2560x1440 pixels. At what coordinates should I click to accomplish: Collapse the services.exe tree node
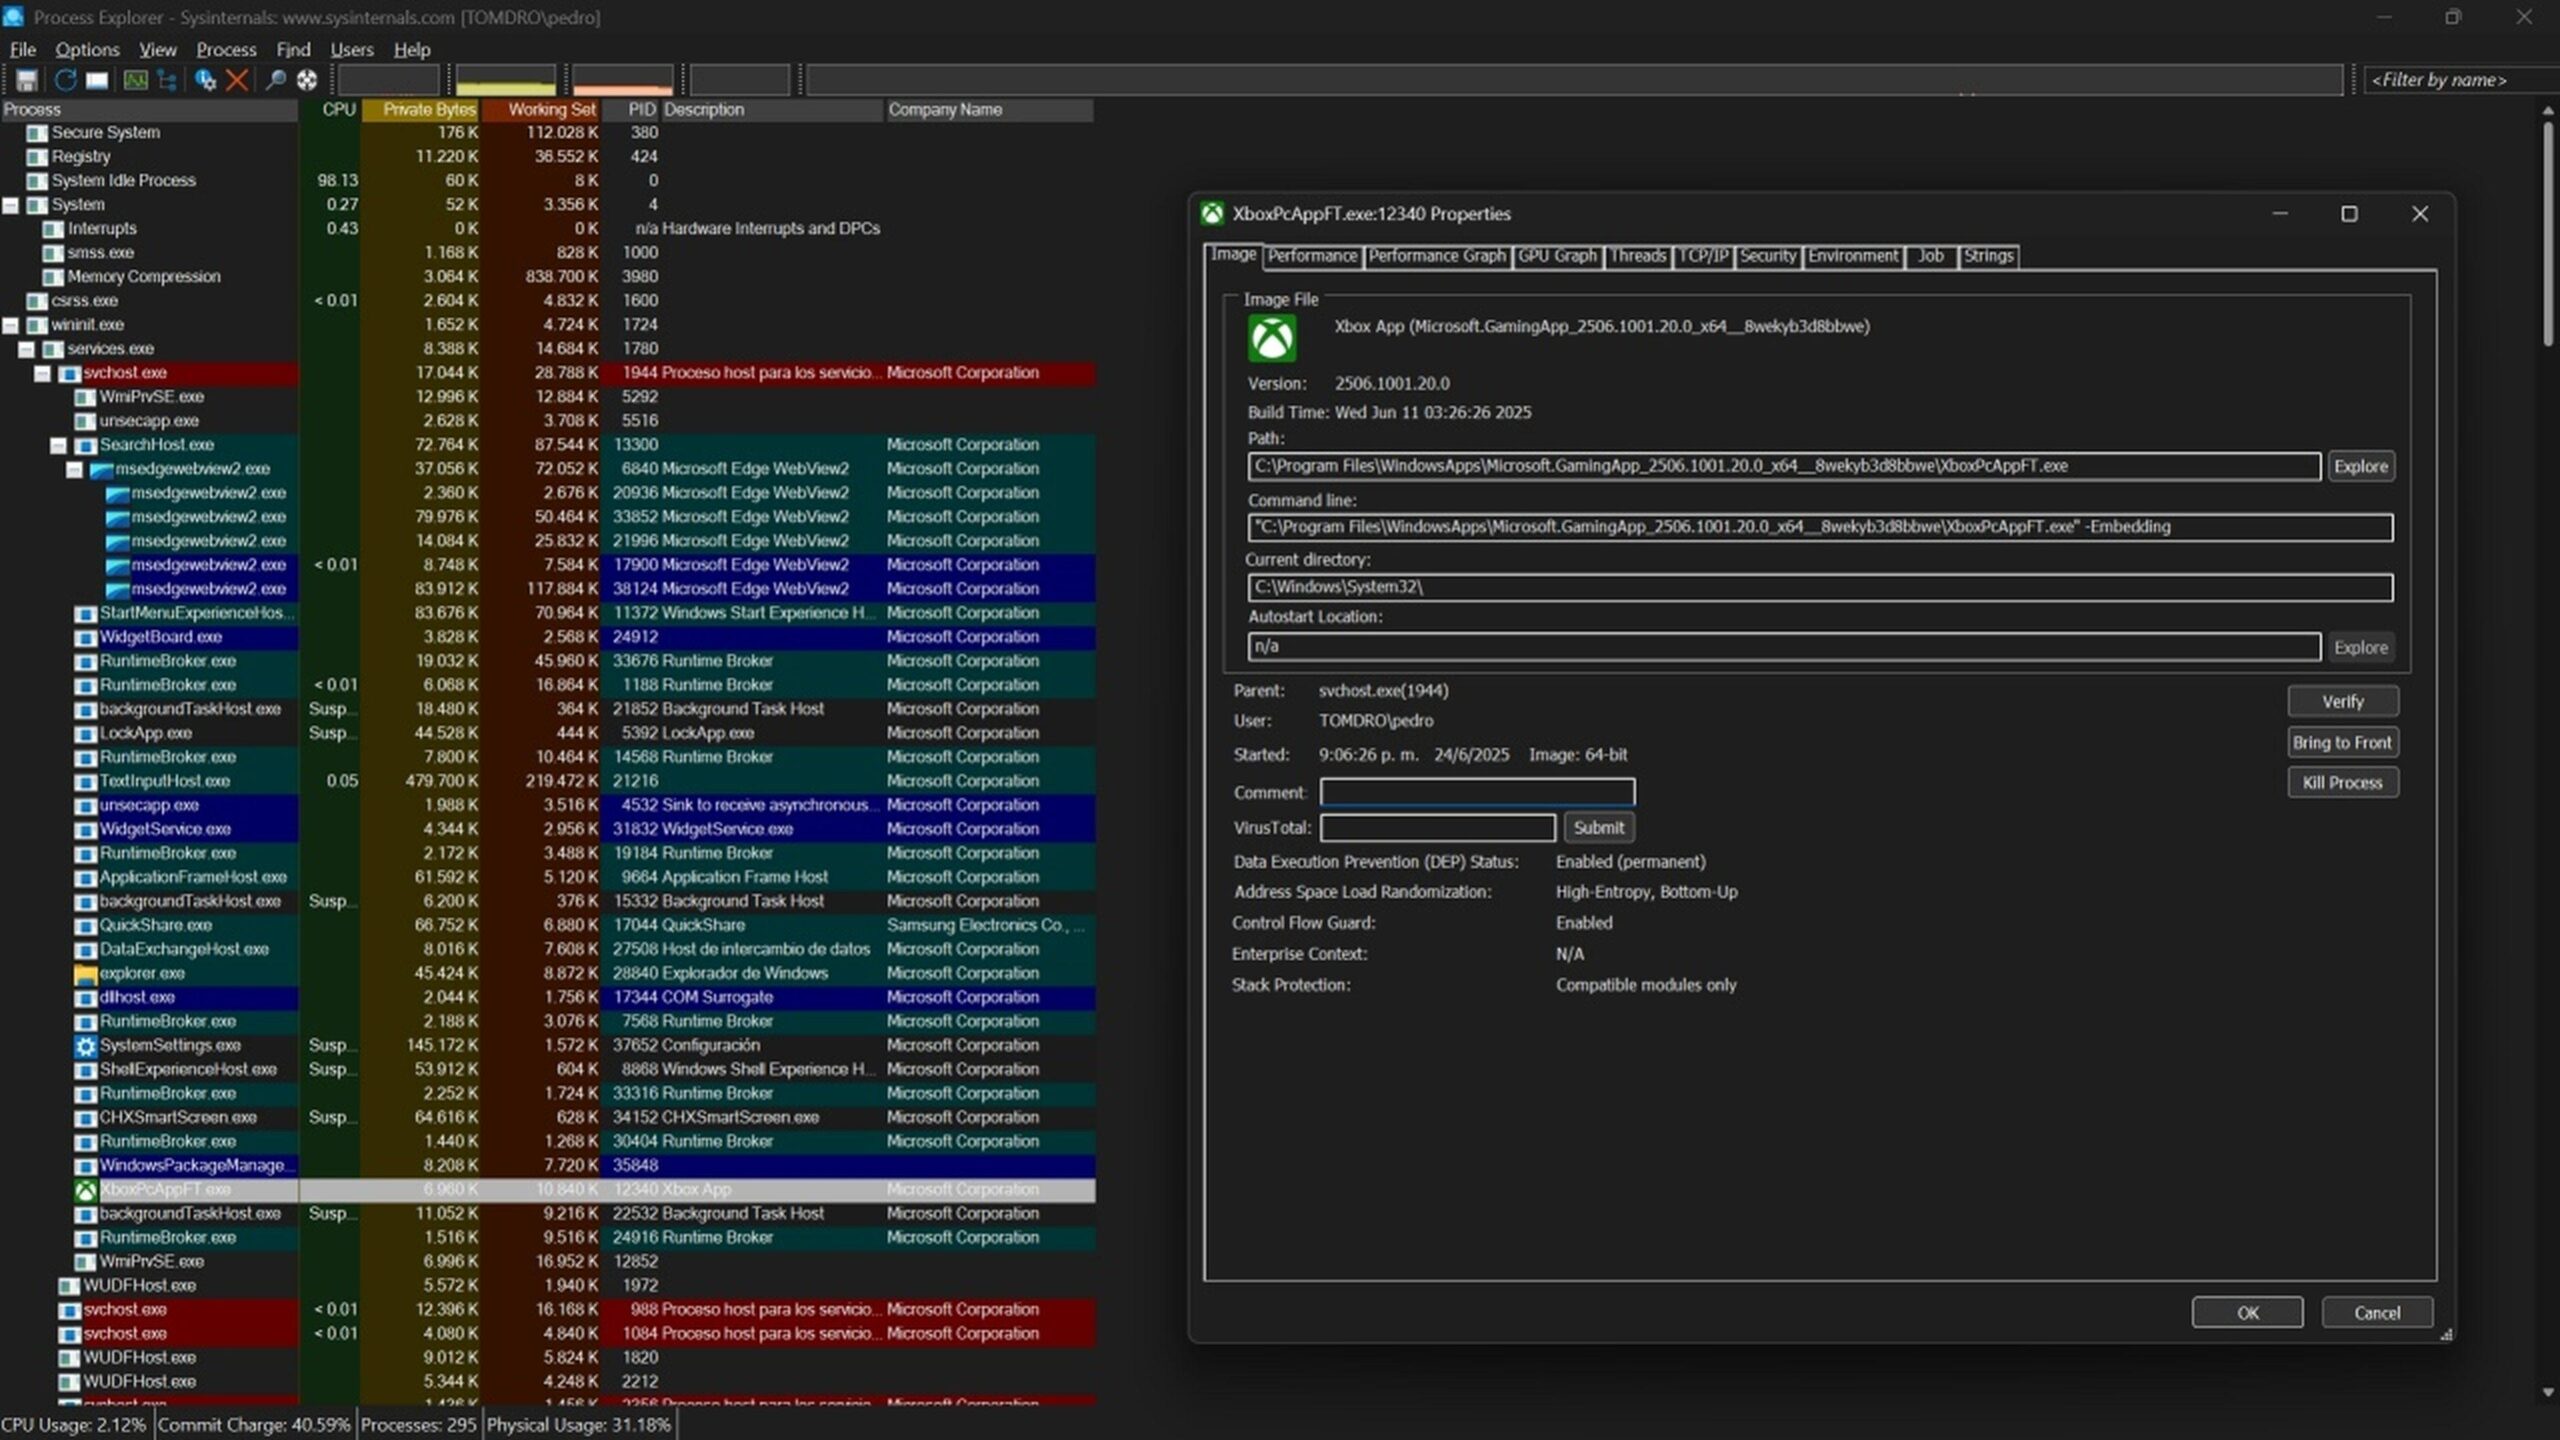27,349
